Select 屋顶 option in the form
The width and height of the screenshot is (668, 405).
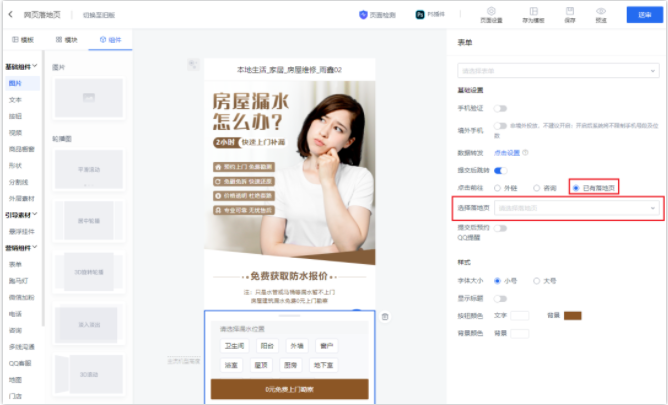click(261, 365)
